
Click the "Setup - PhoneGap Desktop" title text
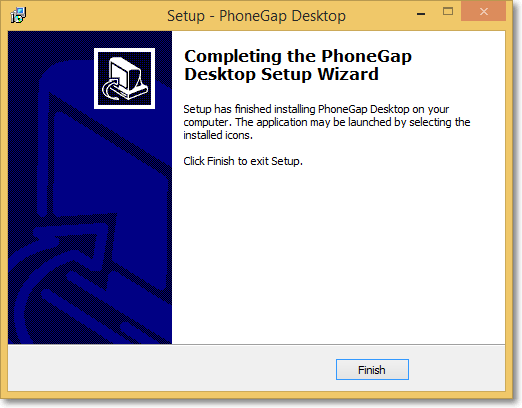pyautogui.click(x=256, y=16)
